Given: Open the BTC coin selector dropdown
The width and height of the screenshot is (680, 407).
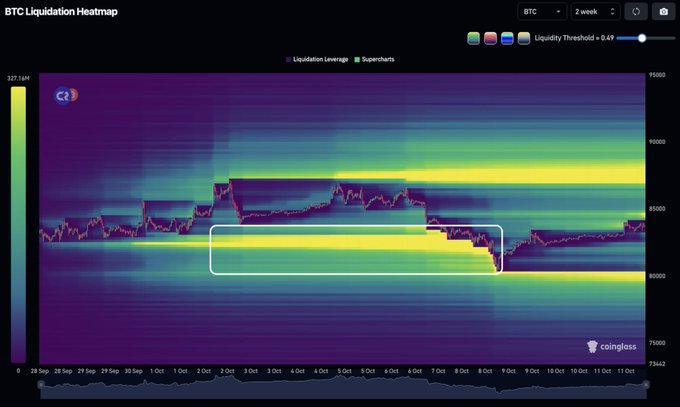Looking at the screenshot, I should click(x=542, y=12).
